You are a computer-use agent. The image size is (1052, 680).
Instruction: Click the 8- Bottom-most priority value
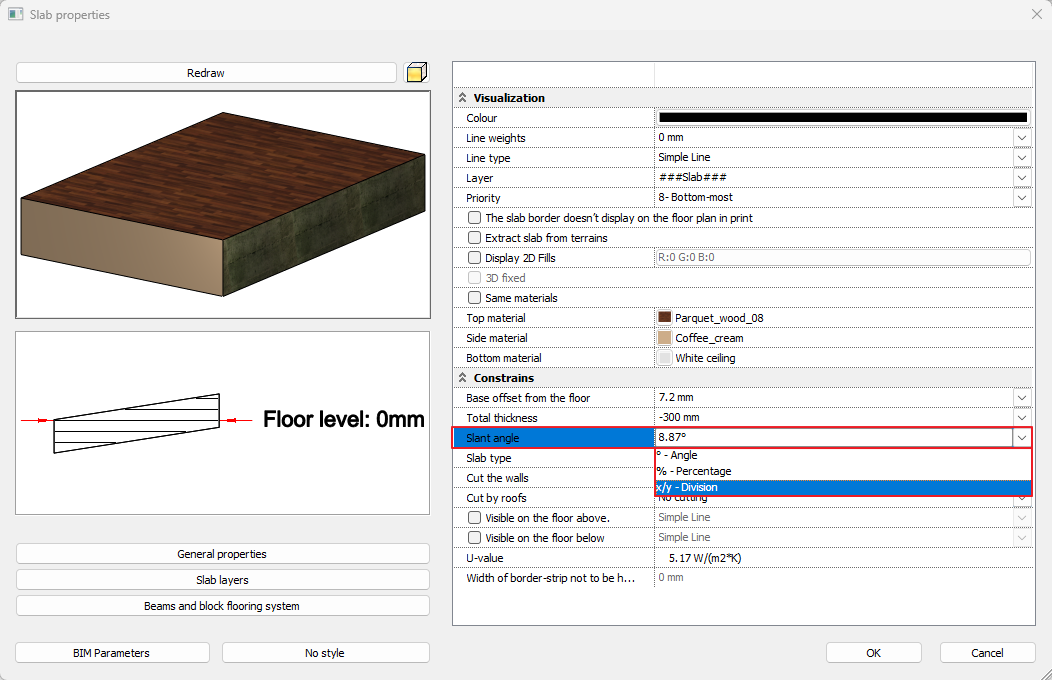[x=695, y=197]
